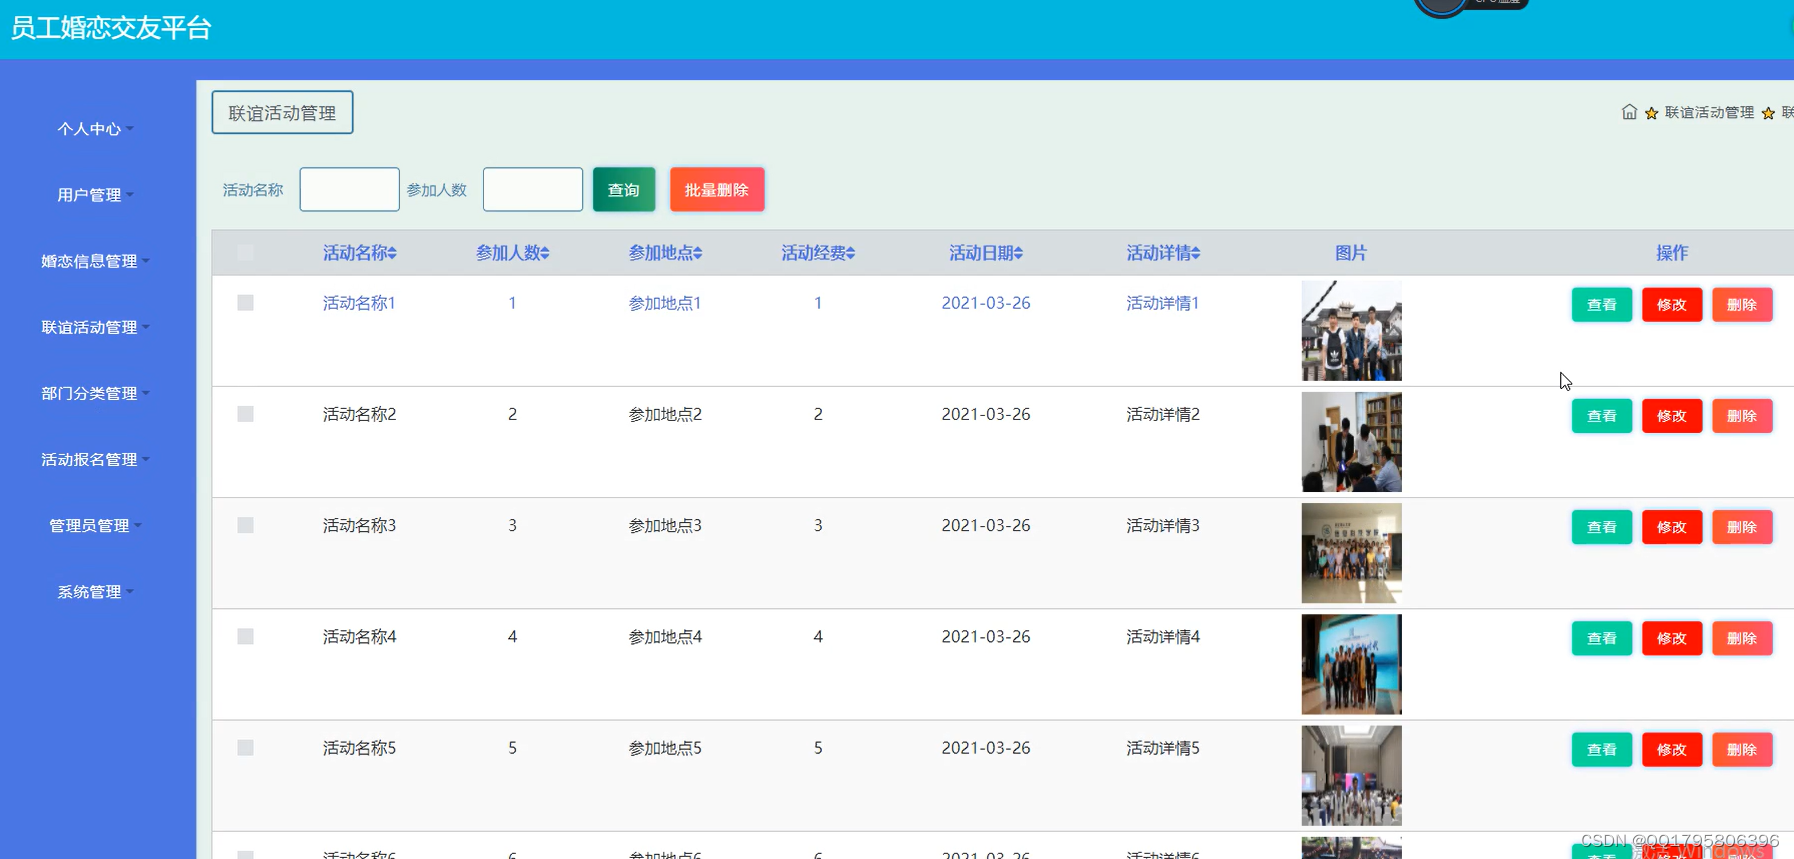The image size is (1794, 859).
Task: Expand the 婚恋信息管理 sidebar menu
Action: (95, 261)
